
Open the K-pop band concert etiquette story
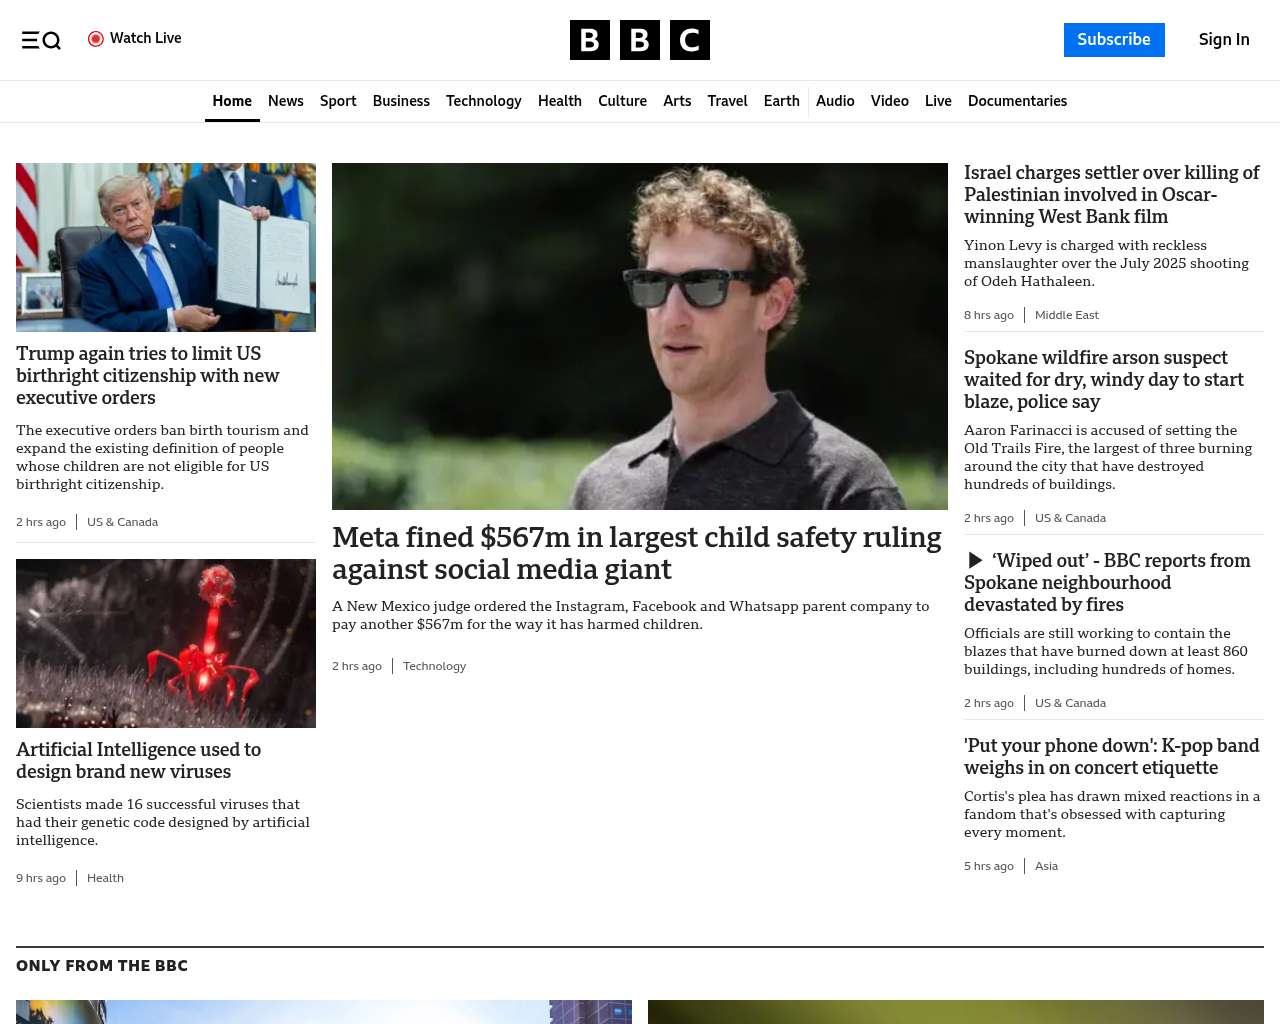[x=1111, y=756]
